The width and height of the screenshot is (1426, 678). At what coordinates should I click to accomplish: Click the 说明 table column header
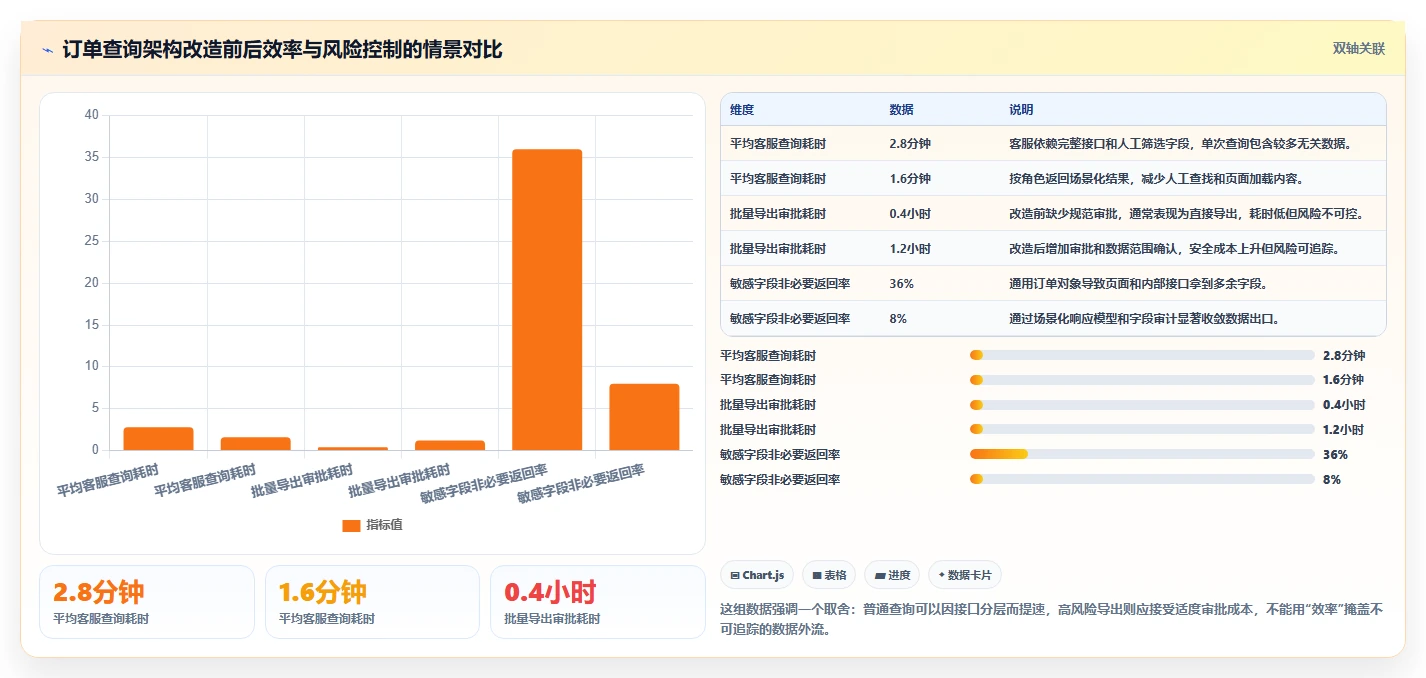pos(1021,109)
